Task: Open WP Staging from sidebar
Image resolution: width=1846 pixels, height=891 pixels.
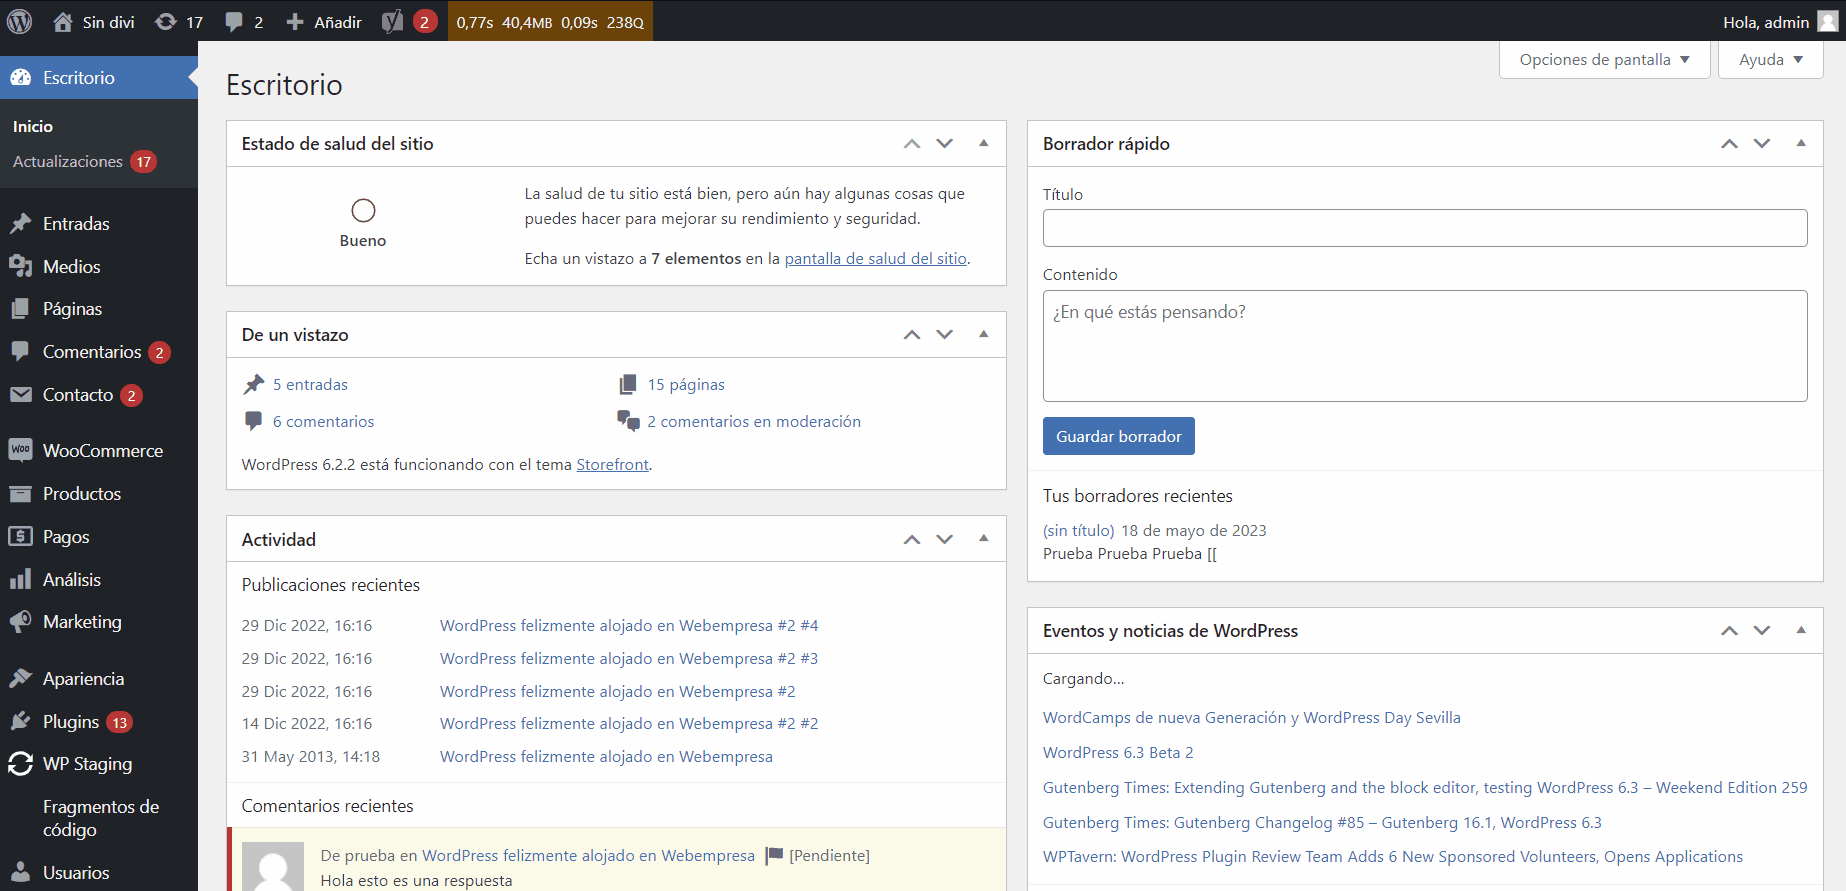Action: pyautogui.click(x=87, y=764)
